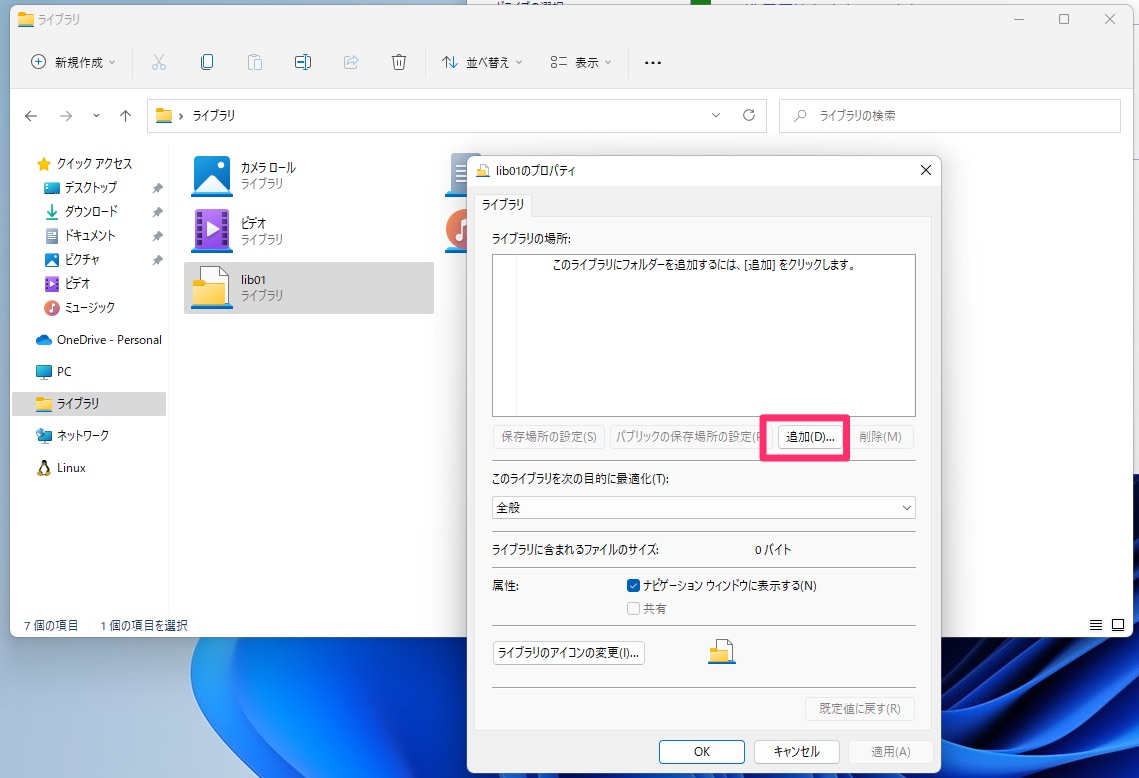
Task: Open ダウンロード in navigation pane
Action: tap(91, 211)
